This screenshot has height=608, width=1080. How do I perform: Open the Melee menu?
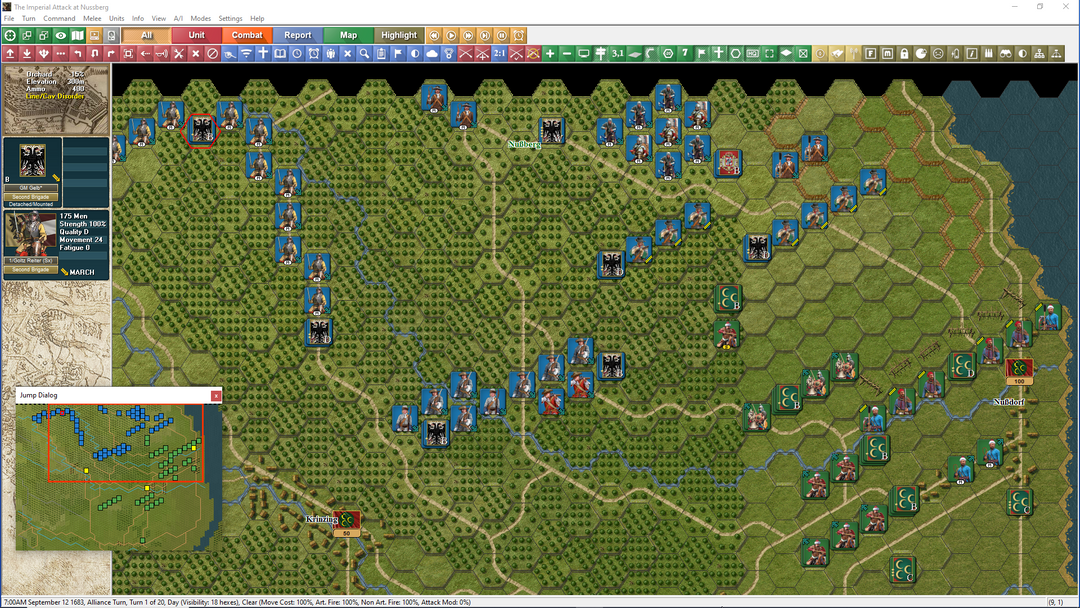tap(92, 19)
